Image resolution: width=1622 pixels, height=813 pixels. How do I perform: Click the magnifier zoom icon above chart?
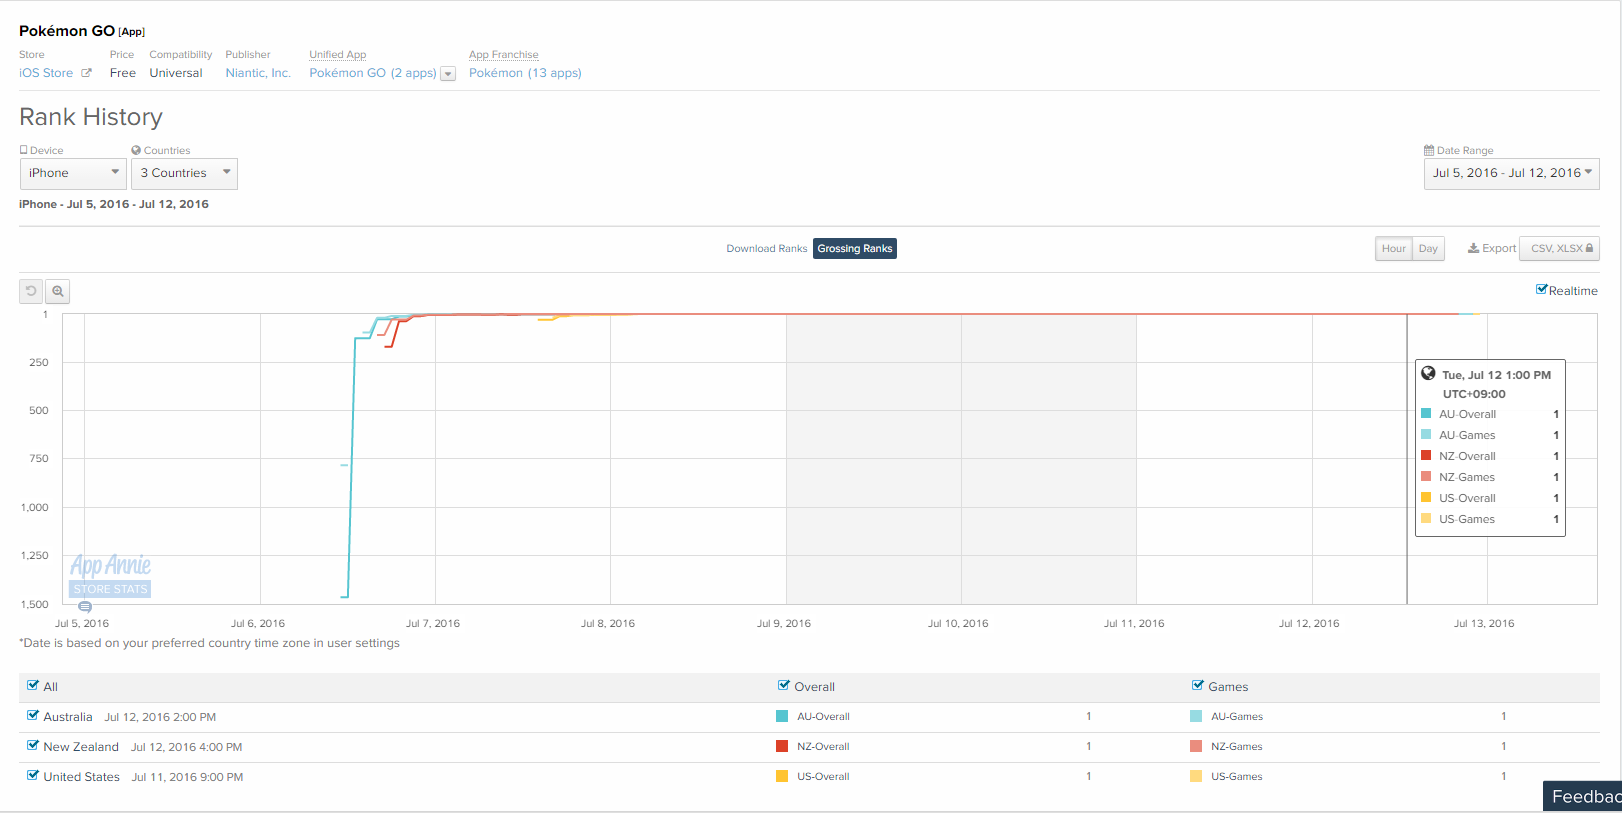point(58,291)
